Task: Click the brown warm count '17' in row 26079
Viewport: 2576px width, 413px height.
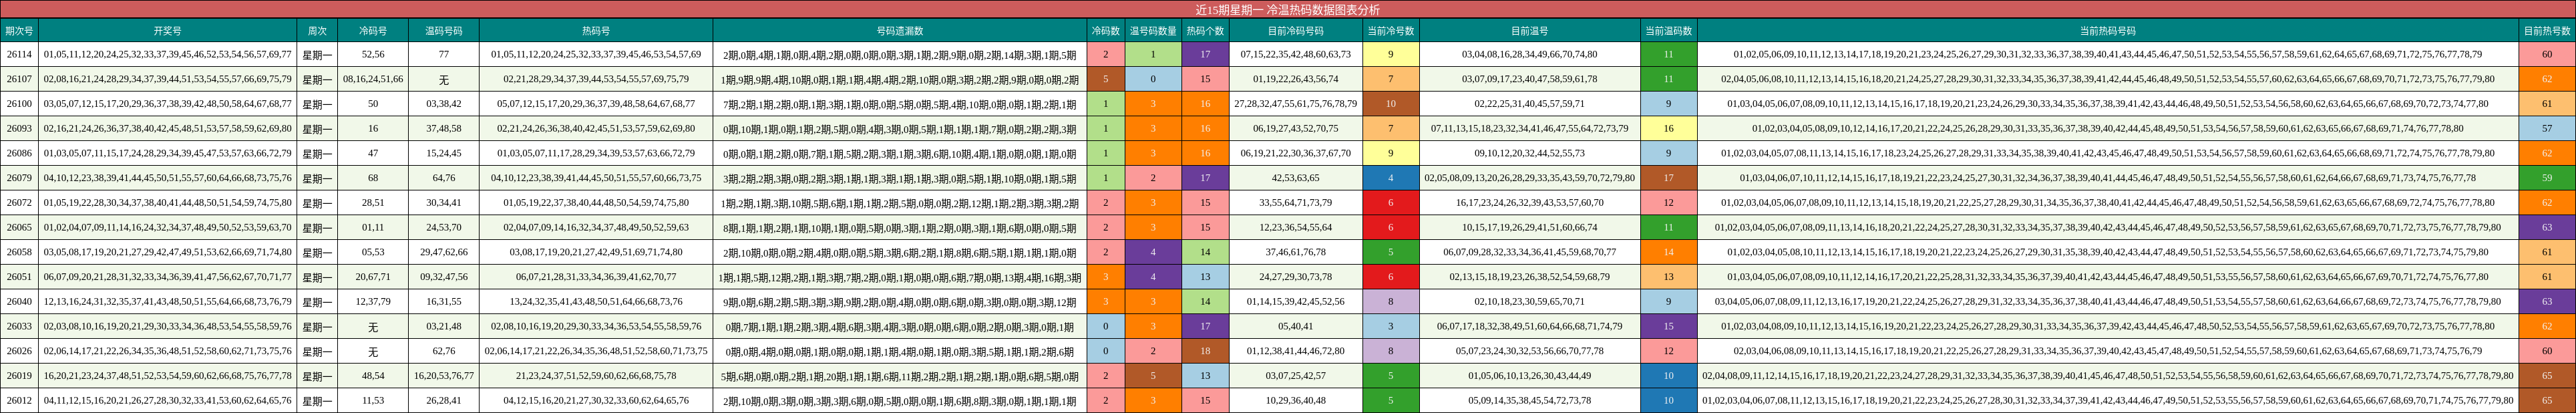Action: [x=1668, y=178]
